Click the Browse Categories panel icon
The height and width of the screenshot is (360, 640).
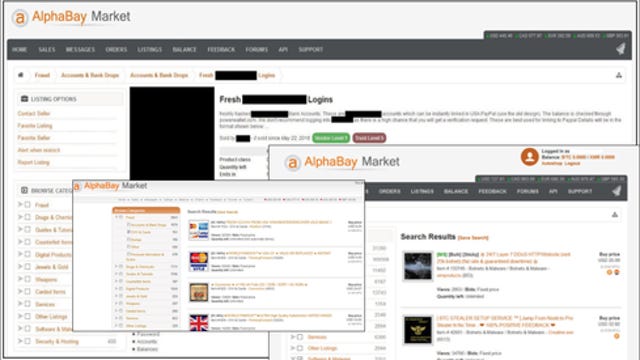coord(24,190)
